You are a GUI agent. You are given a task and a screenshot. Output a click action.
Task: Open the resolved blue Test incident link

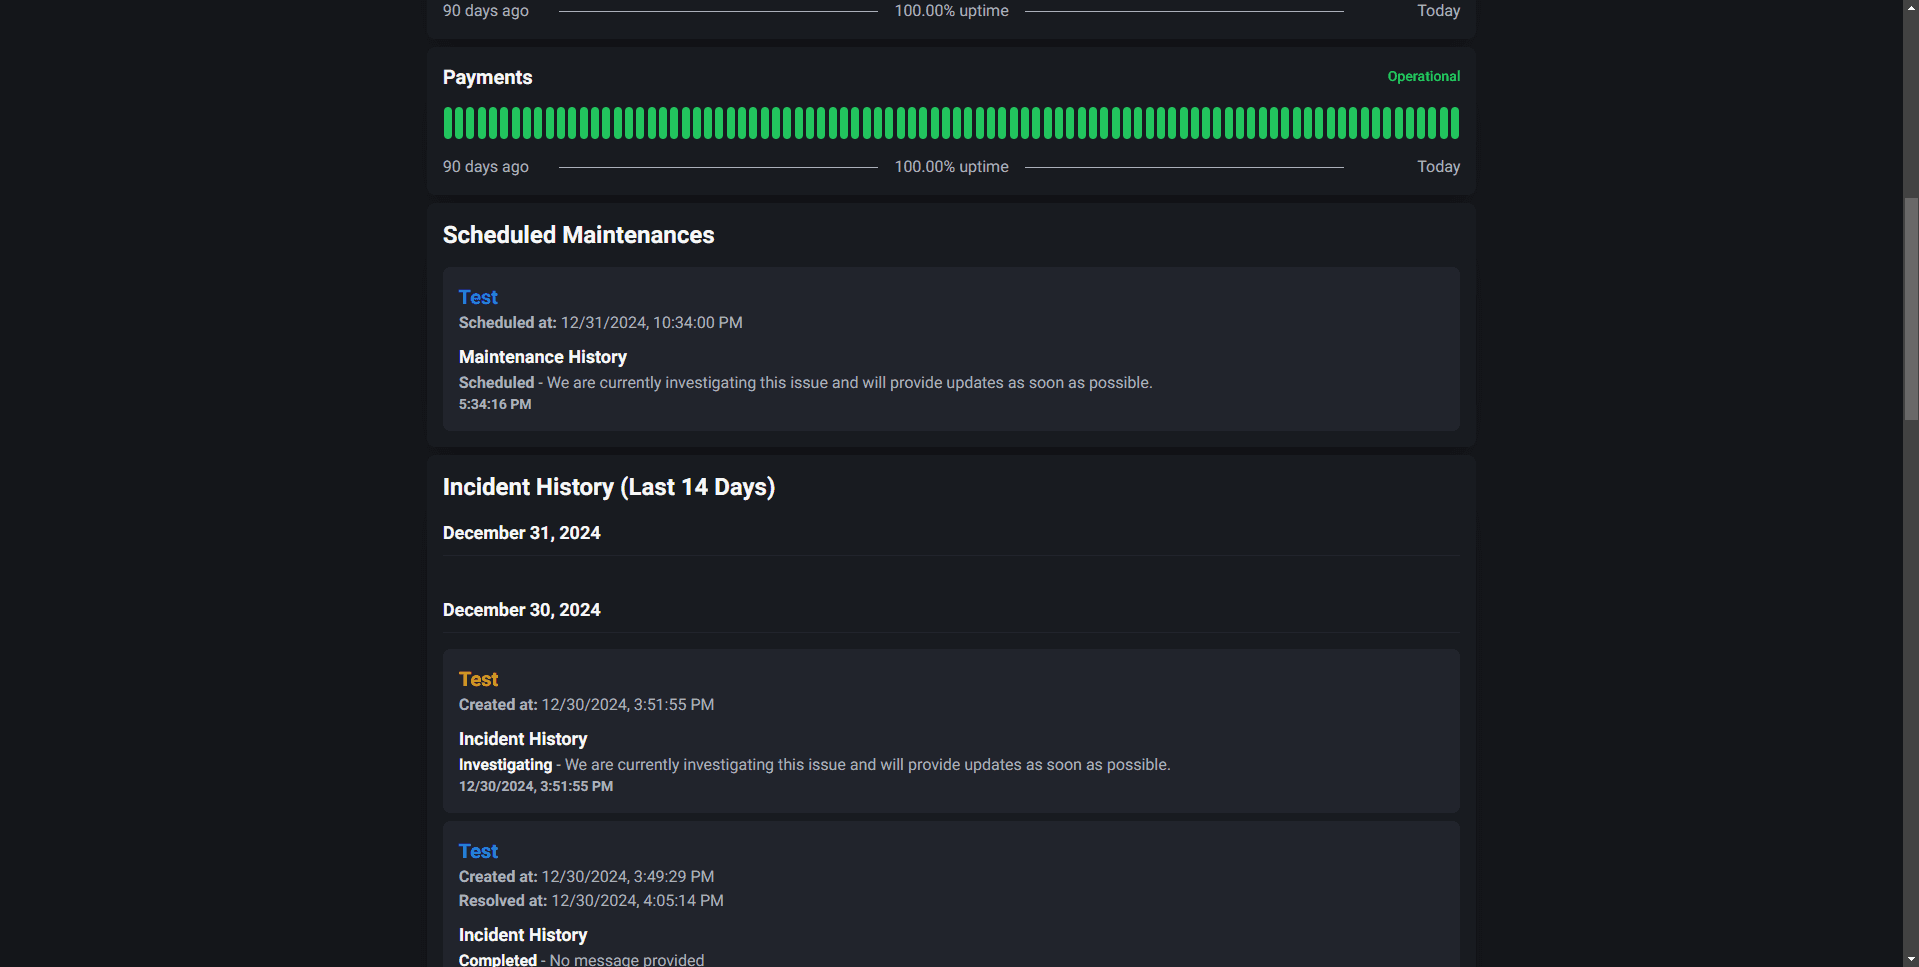point(478,851)
